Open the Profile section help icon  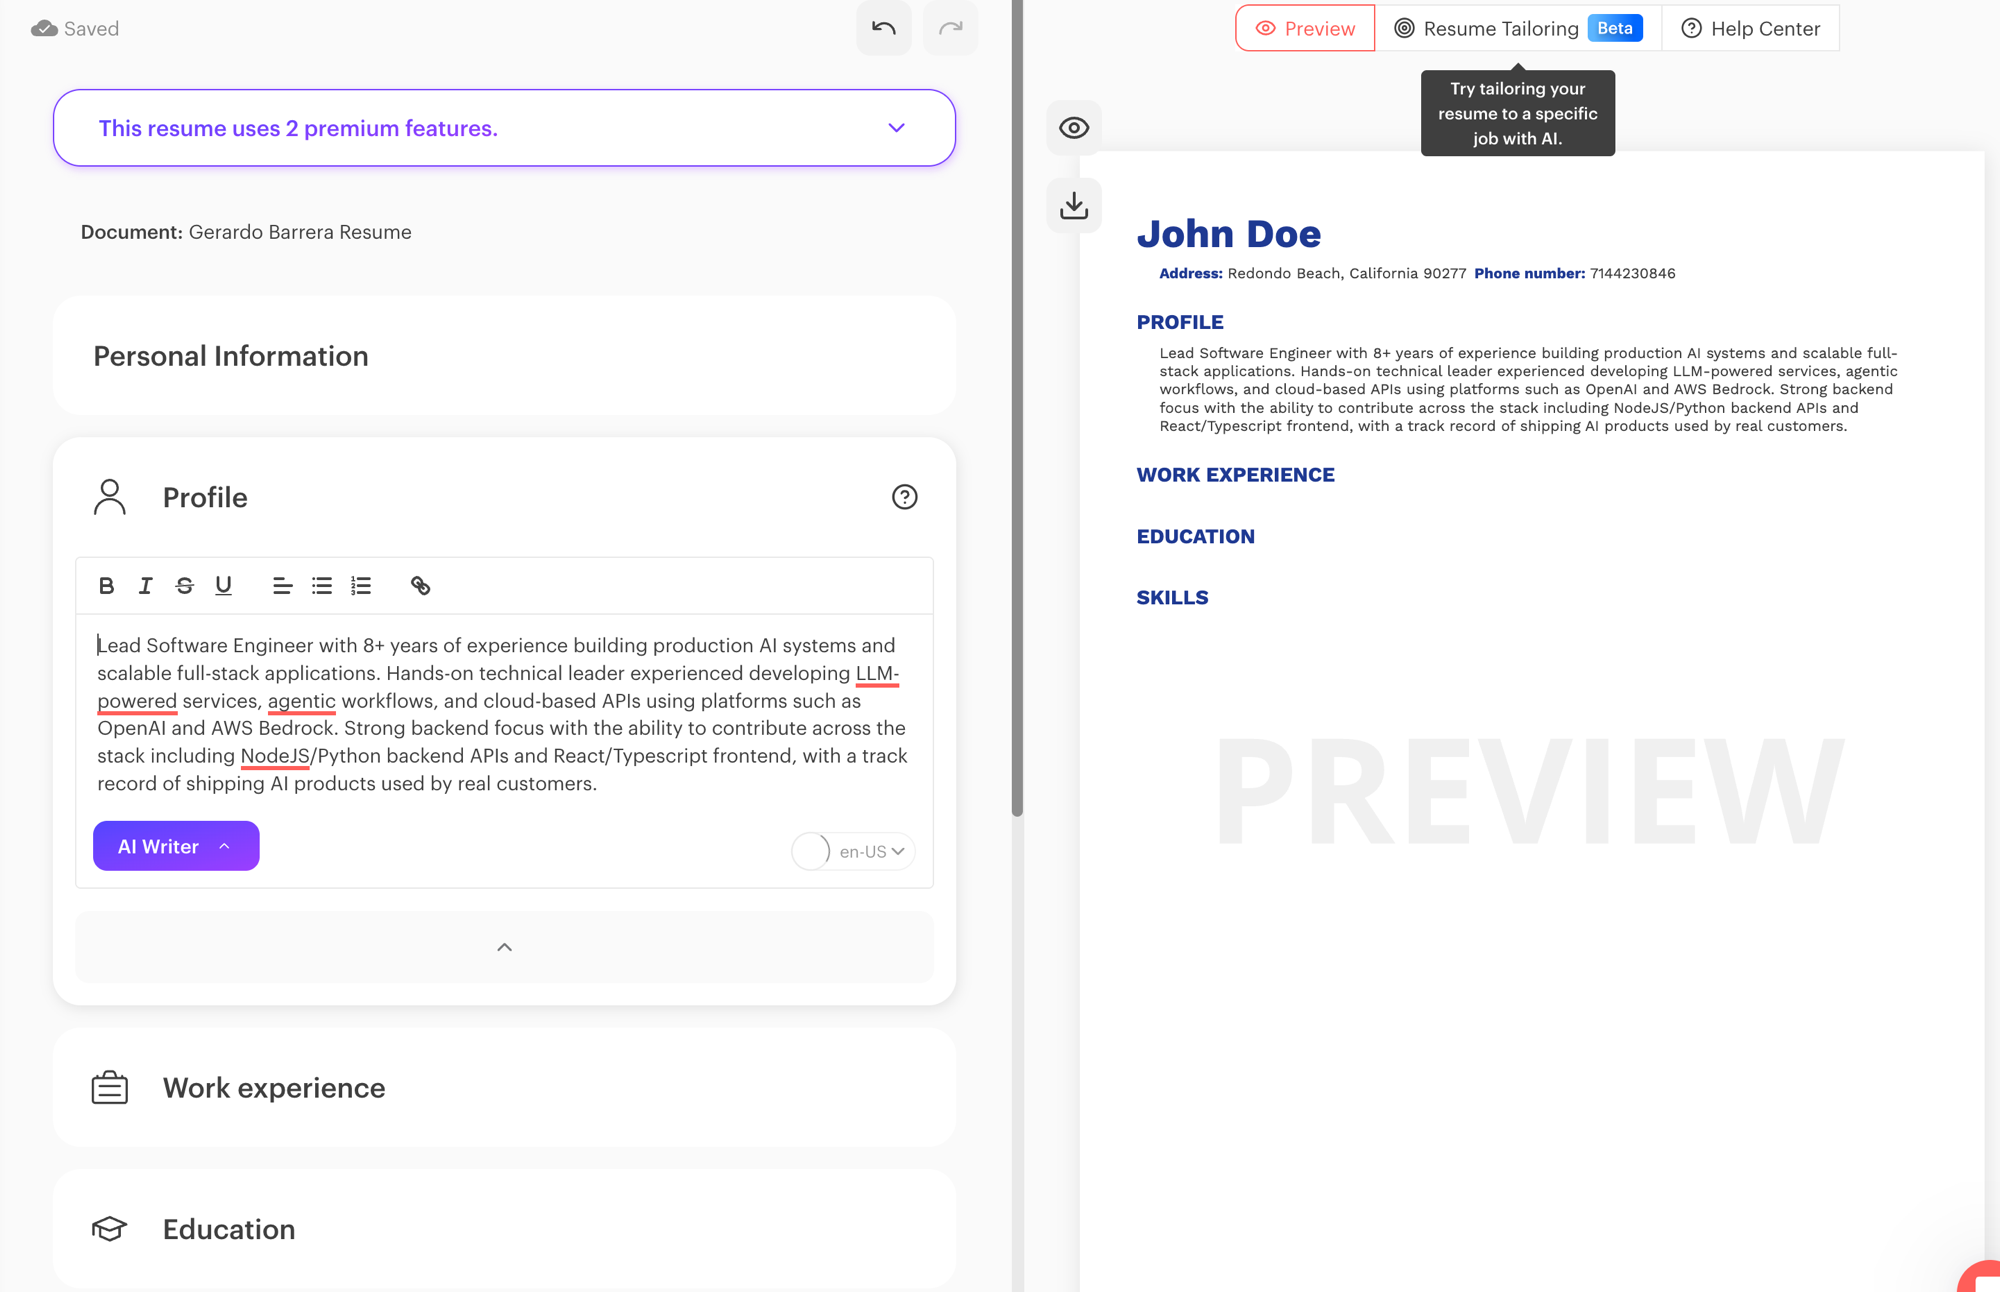pos(904,497)
